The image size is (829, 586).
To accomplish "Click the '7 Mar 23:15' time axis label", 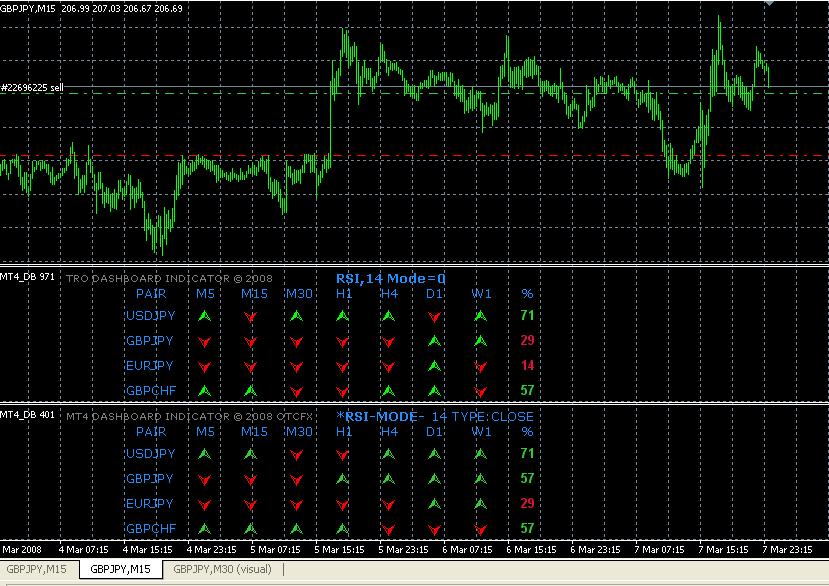I will (x=787, y=550).
